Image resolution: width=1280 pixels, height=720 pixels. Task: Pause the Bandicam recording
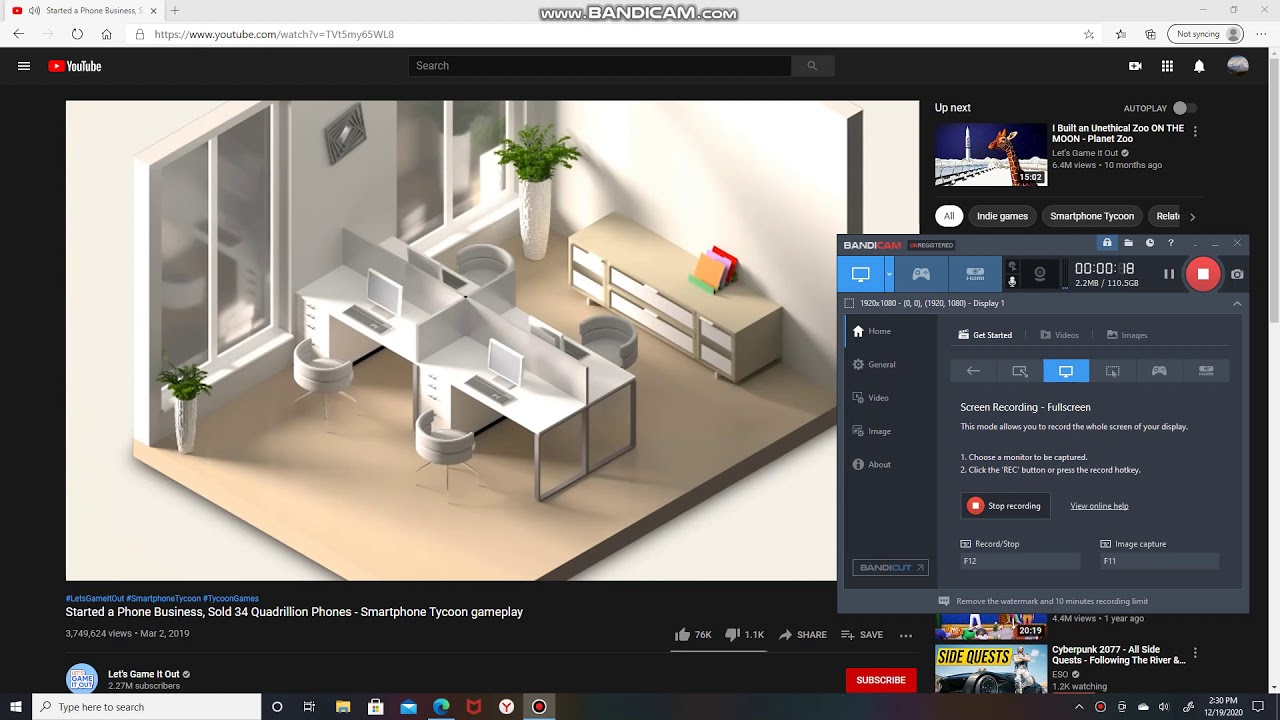(1169, 274)
